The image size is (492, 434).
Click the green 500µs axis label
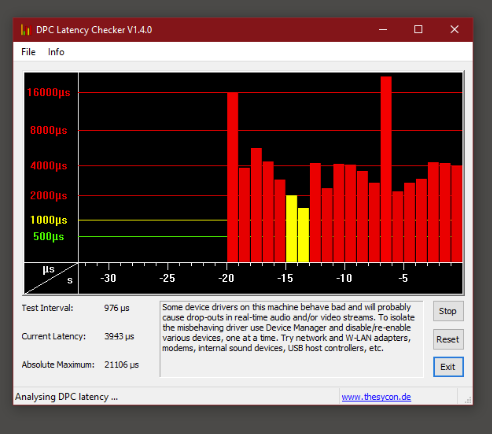point(49,236)
